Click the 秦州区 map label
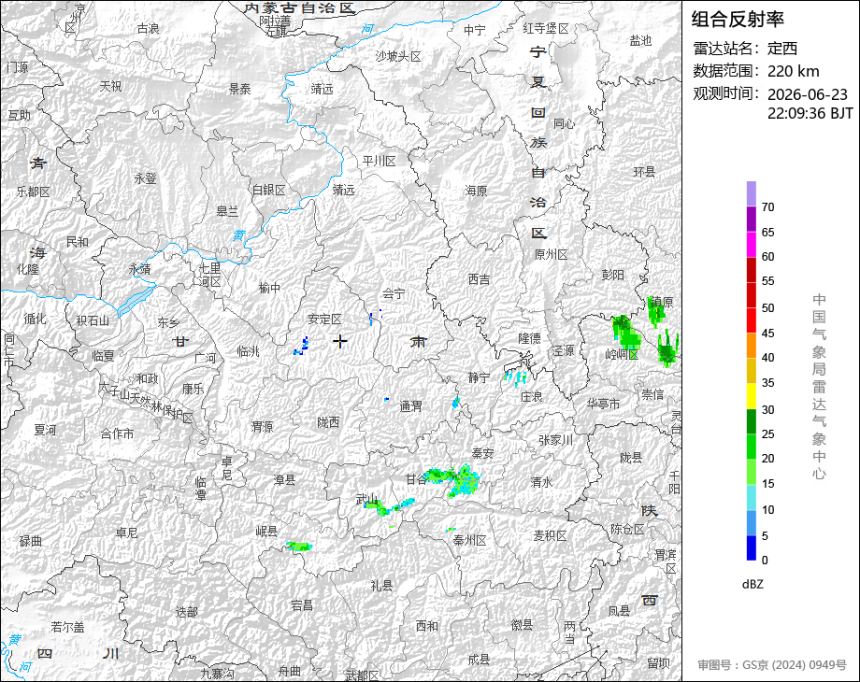The height and width of the screenshot is (682, 860). point(469,540)
